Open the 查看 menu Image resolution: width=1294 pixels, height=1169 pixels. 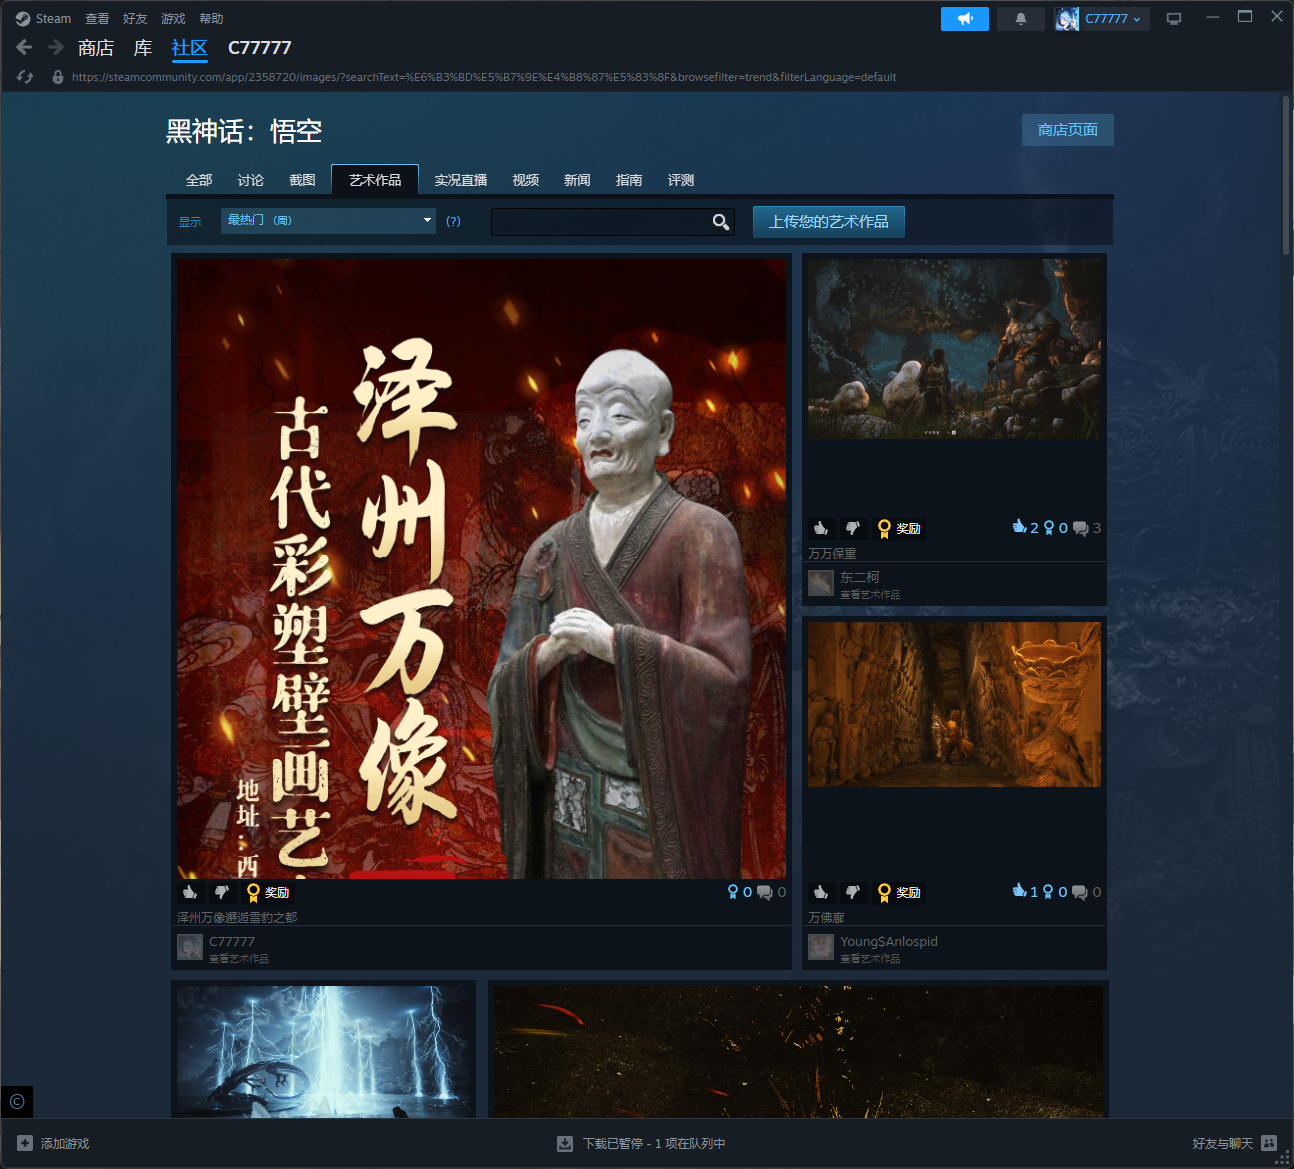97,19
